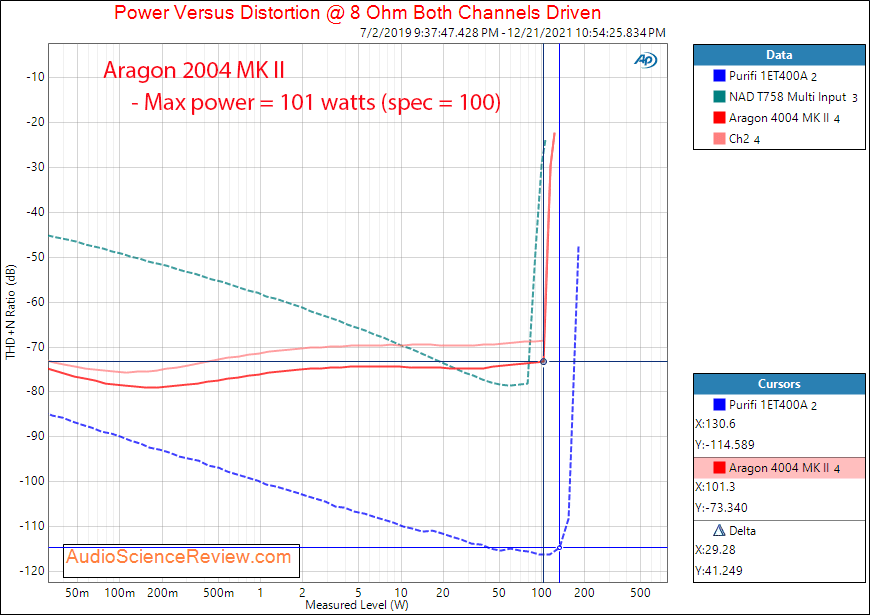Select Ch2 entry in Data legend
This screenshot has height=615, width=870.
744,139
